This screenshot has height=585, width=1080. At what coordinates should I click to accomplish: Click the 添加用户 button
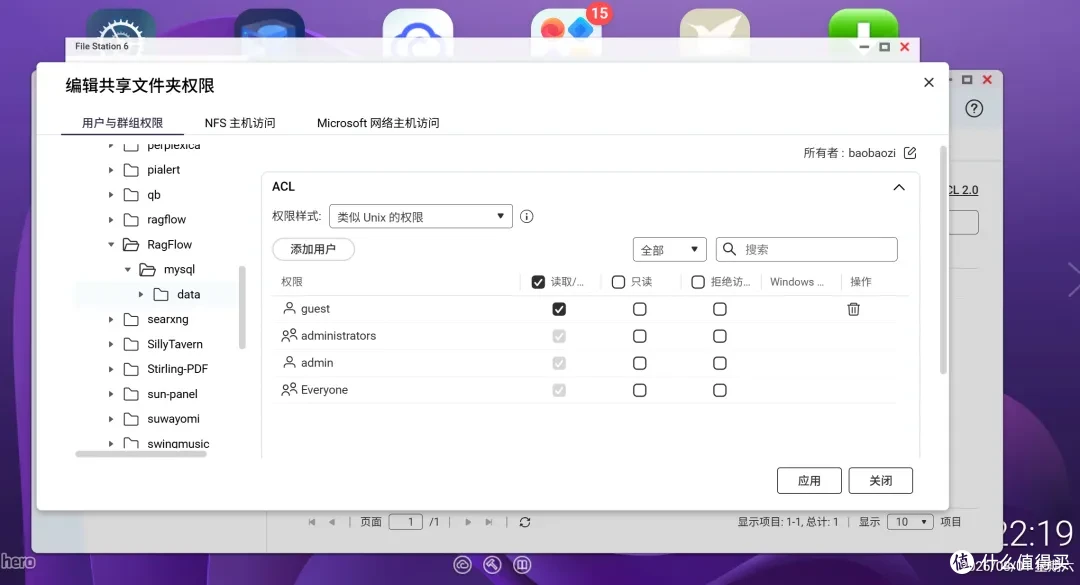click(x=313, y=249)
